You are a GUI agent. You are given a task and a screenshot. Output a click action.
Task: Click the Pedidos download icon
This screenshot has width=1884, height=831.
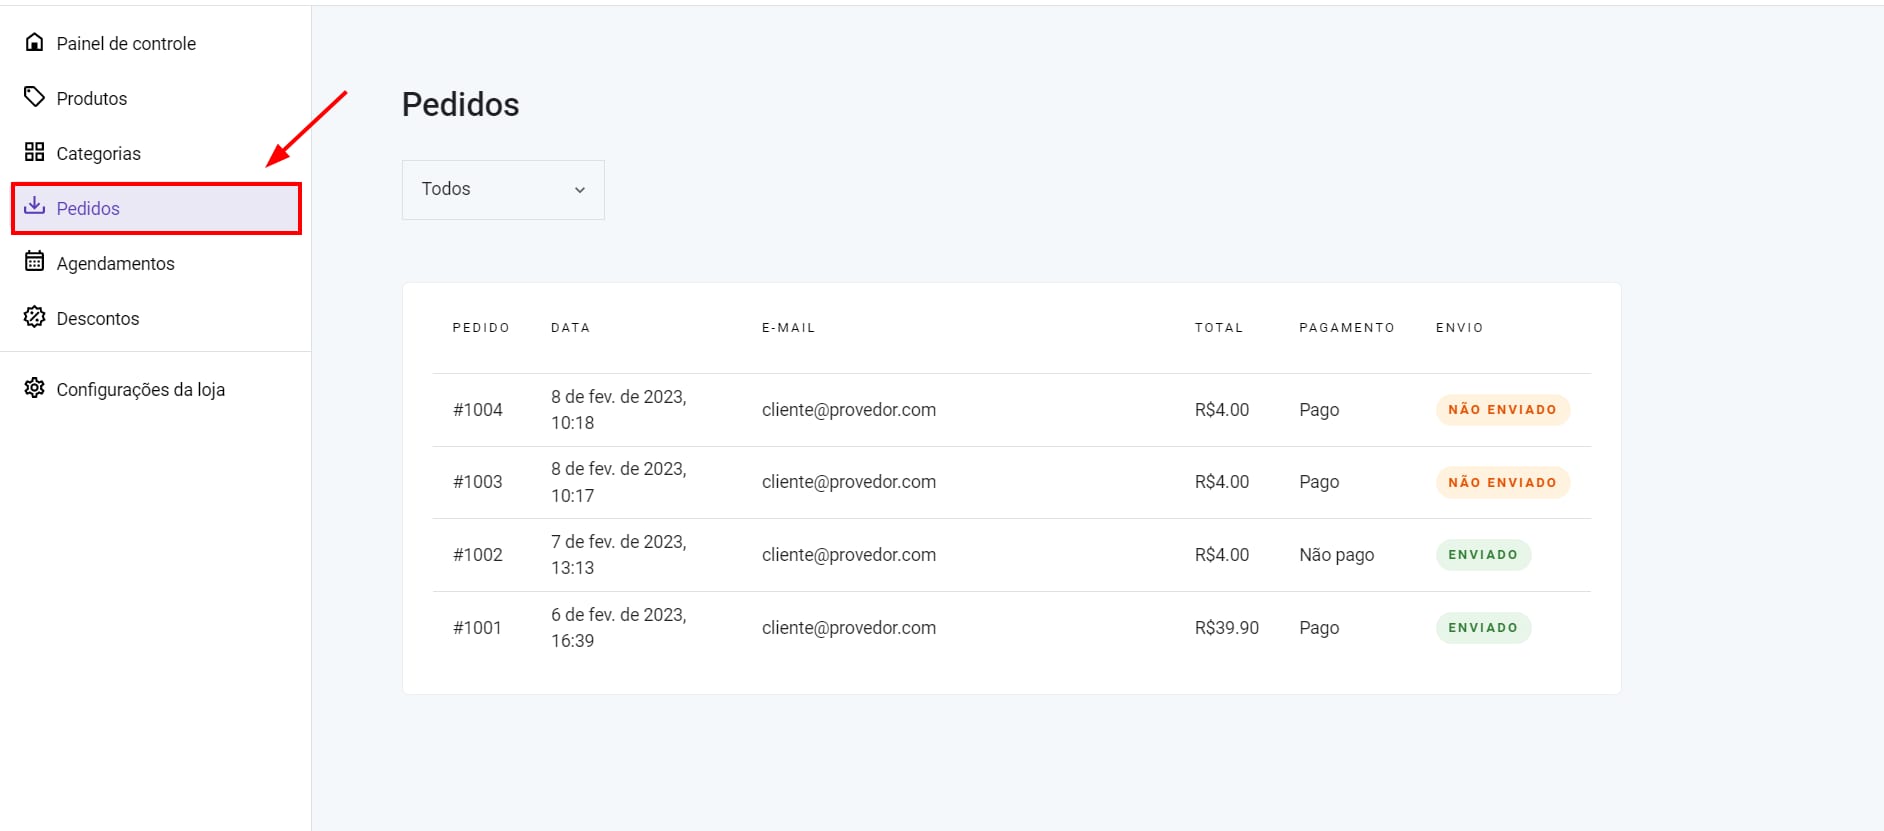point(35,206)
